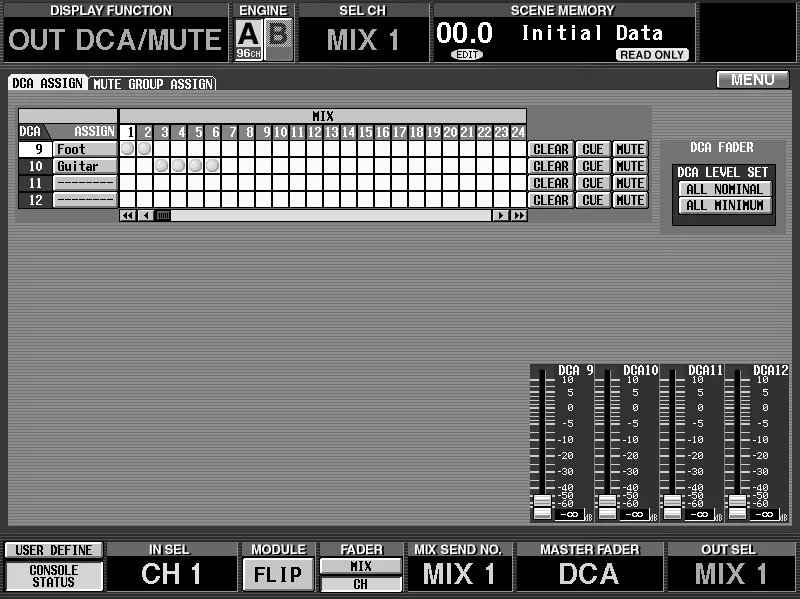Click the single right scroll arrow below the MIX grid

501,215
